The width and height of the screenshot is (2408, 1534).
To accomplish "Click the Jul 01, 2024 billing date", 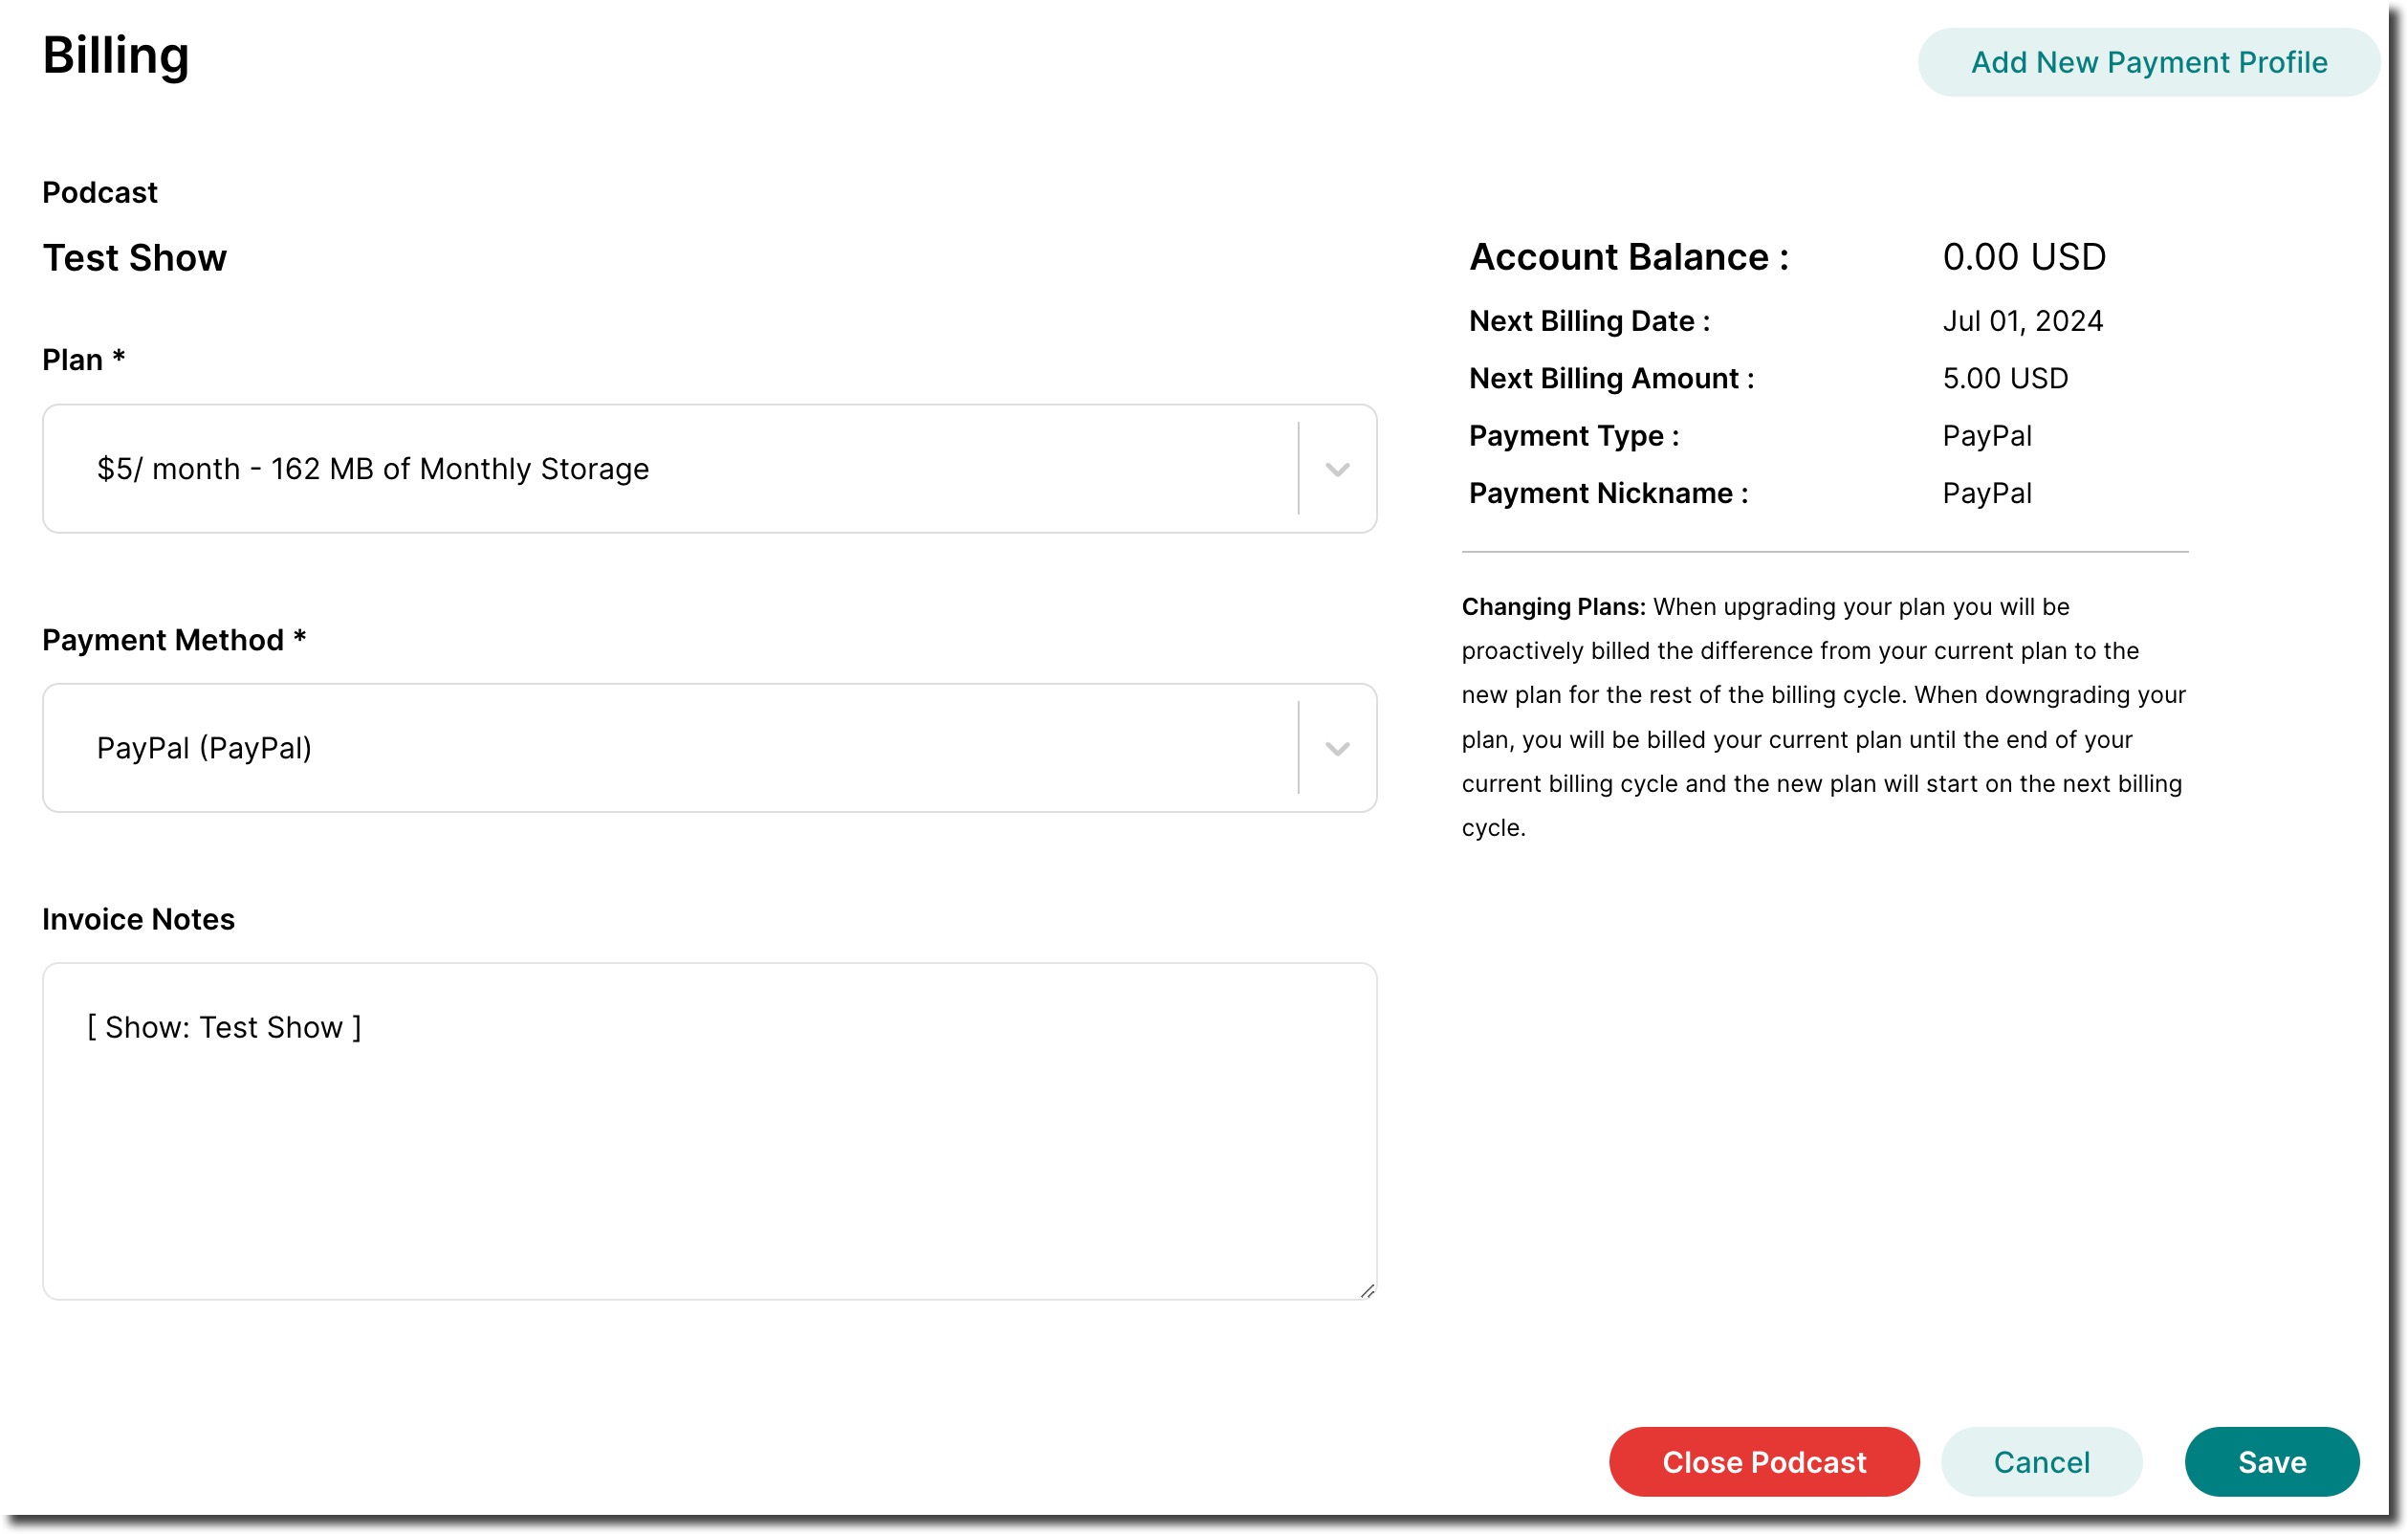I will coord(2022,321).
